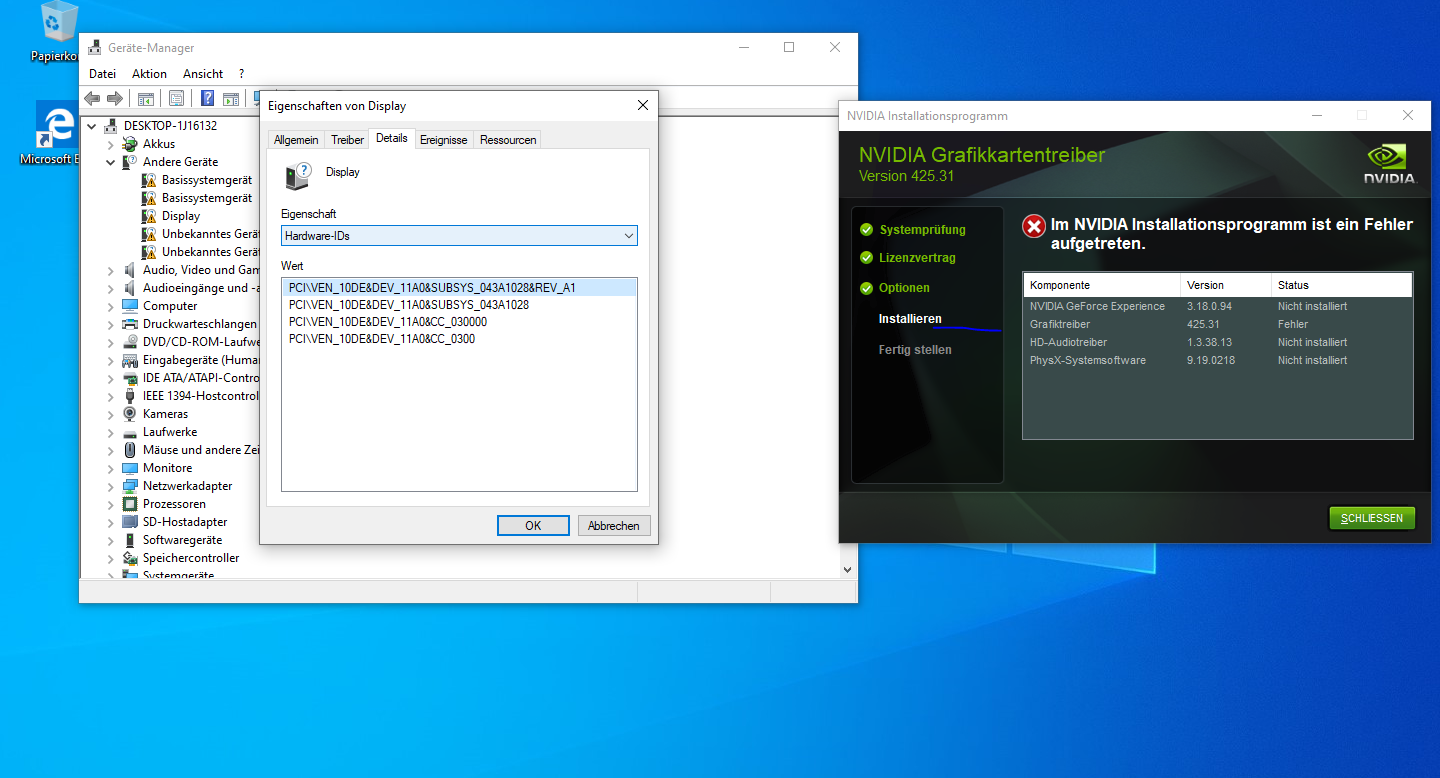1440x778 pixels.
Task: Open the Properties sheet toolbar icon
Action: click(x=176, y=98)
